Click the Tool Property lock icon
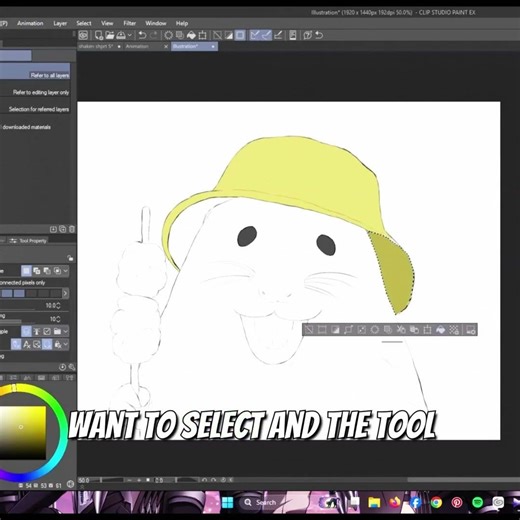The width and height of the screenshot is (520, 520). (x=70, y=258)
